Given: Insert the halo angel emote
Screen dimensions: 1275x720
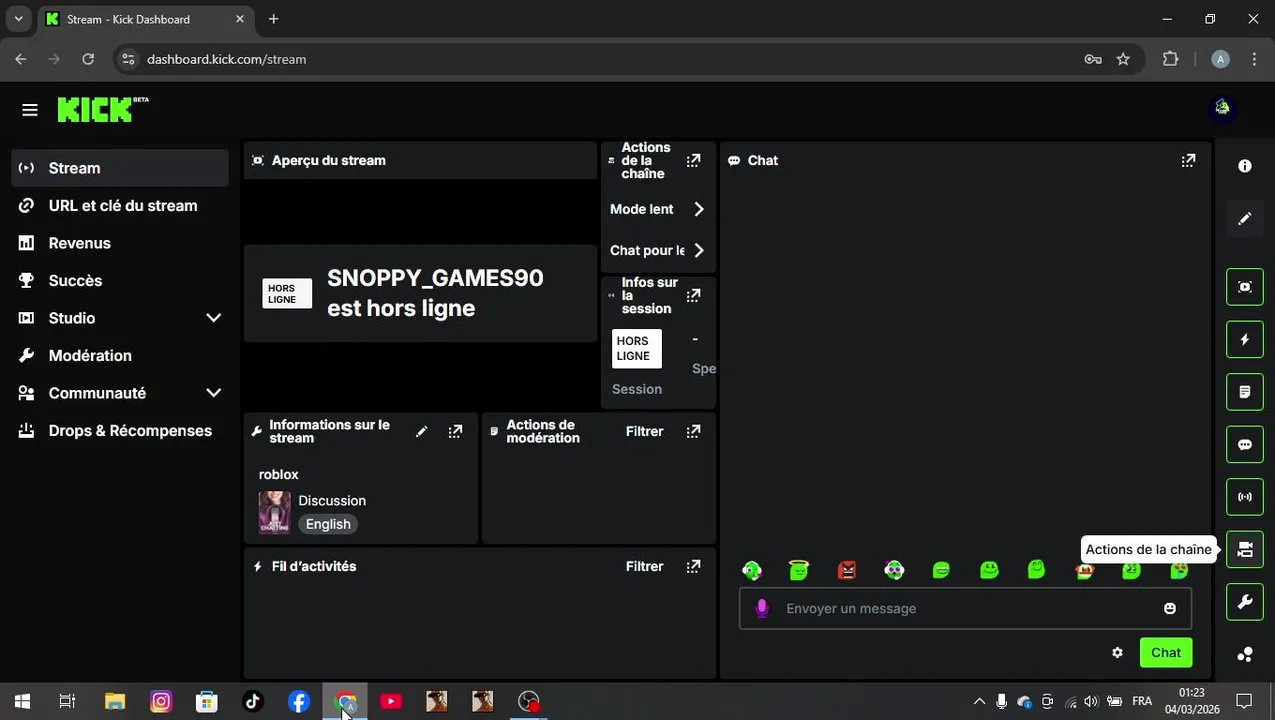Looking at the screenshot, I should pos(798,570).
